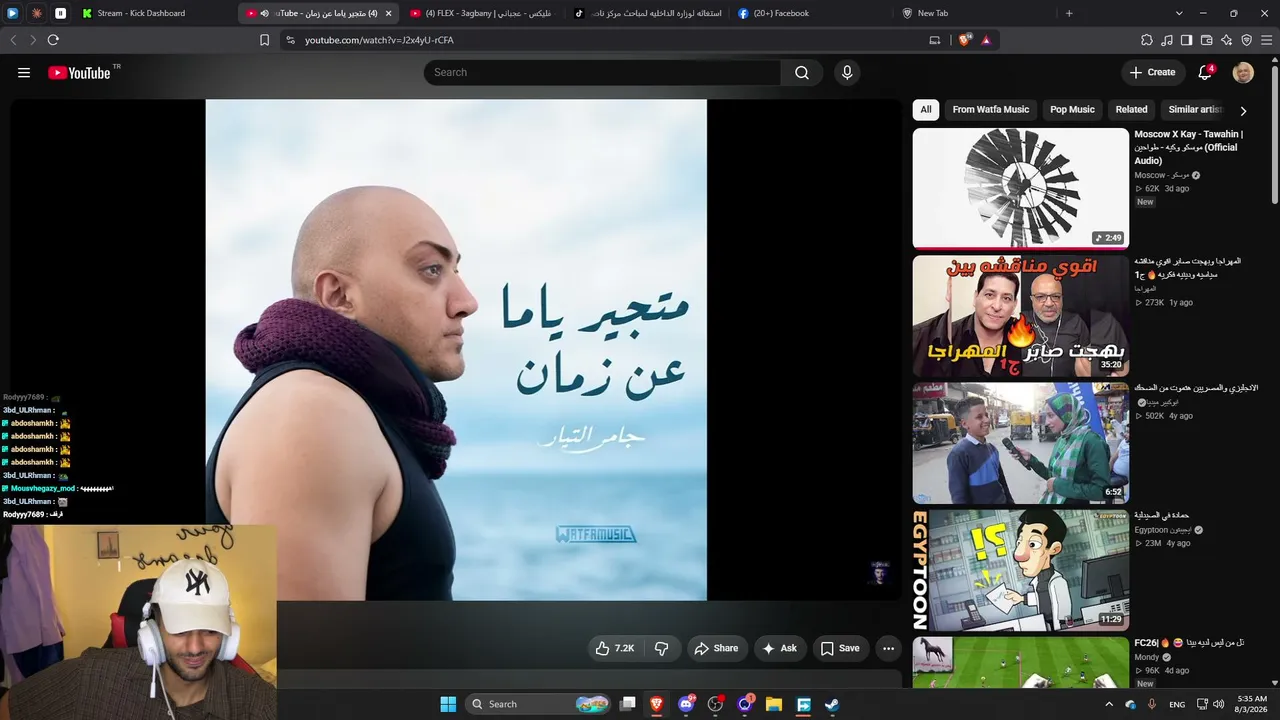
Task: Show hidden system tray icons
Action: [1108, 704]
